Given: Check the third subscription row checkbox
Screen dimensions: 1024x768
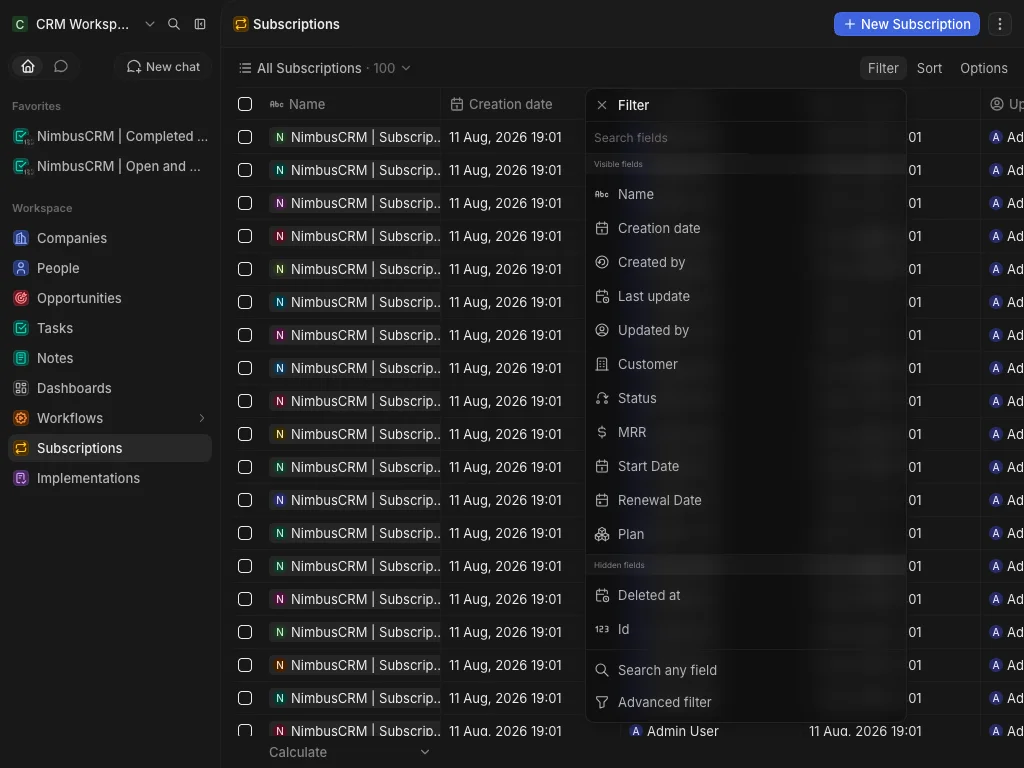Looking at the screenshot, I should [x=245, y=203].
